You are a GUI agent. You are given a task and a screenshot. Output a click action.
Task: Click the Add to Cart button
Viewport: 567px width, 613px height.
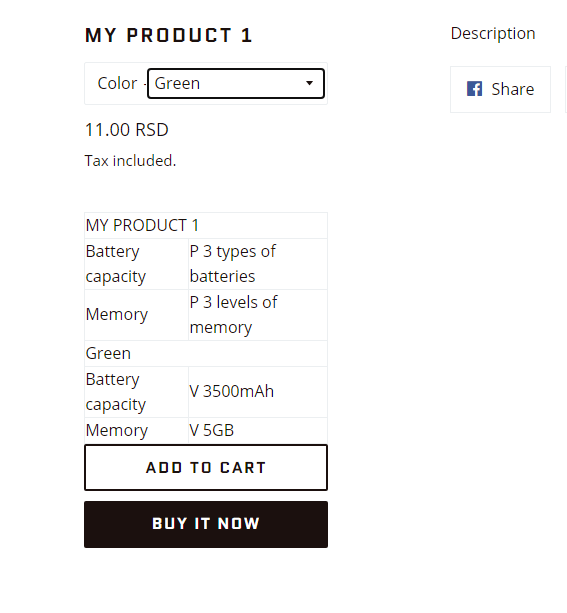point(206,468)
